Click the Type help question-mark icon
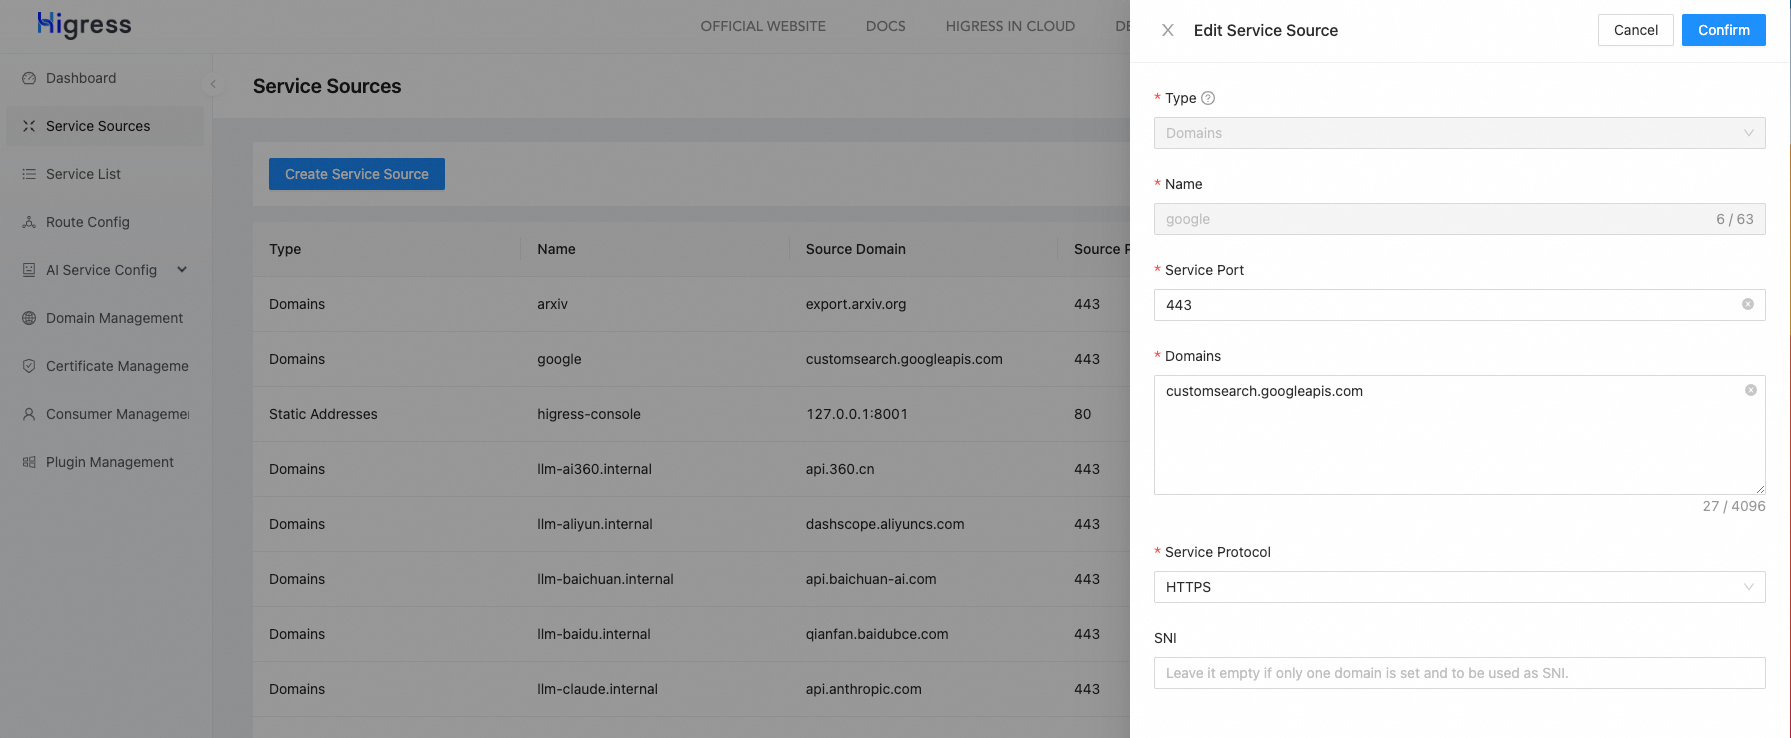 (x=1208, y=98)
